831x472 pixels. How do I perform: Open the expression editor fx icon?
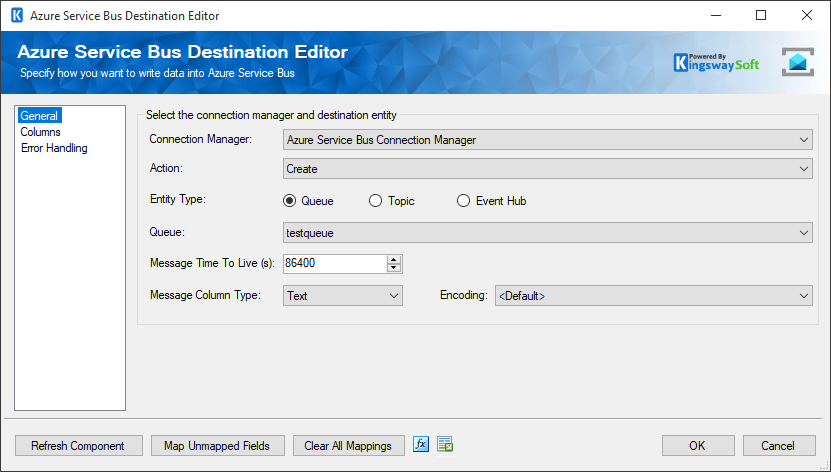pyautogui.click(x=421, y=444)
